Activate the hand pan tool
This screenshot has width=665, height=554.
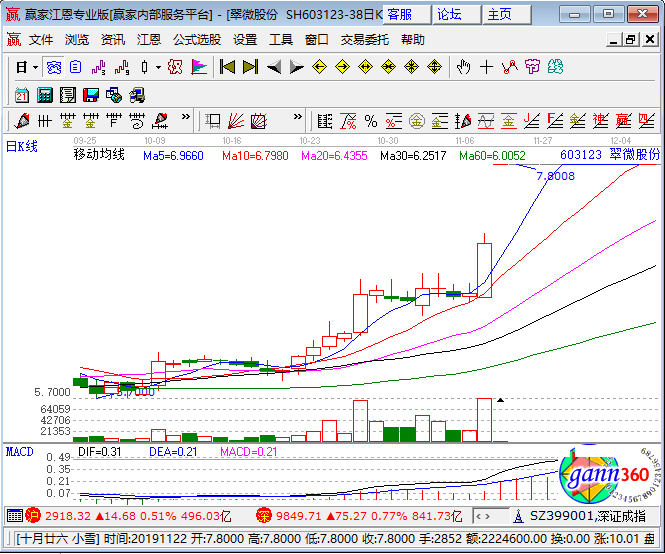click(x=463, y=67)
